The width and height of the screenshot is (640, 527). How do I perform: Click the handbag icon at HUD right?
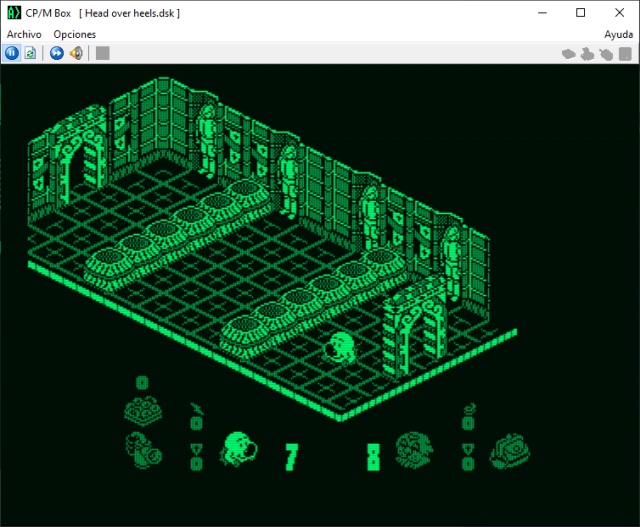(510, 451)
